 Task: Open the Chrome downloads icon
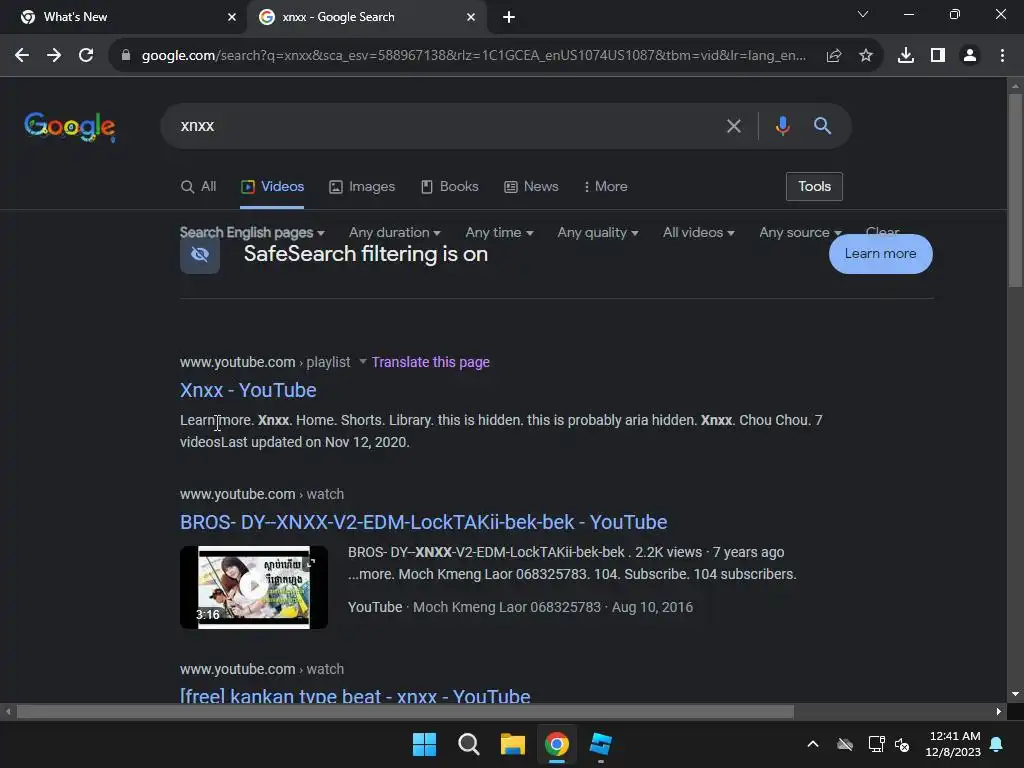[x=906, y=56]
